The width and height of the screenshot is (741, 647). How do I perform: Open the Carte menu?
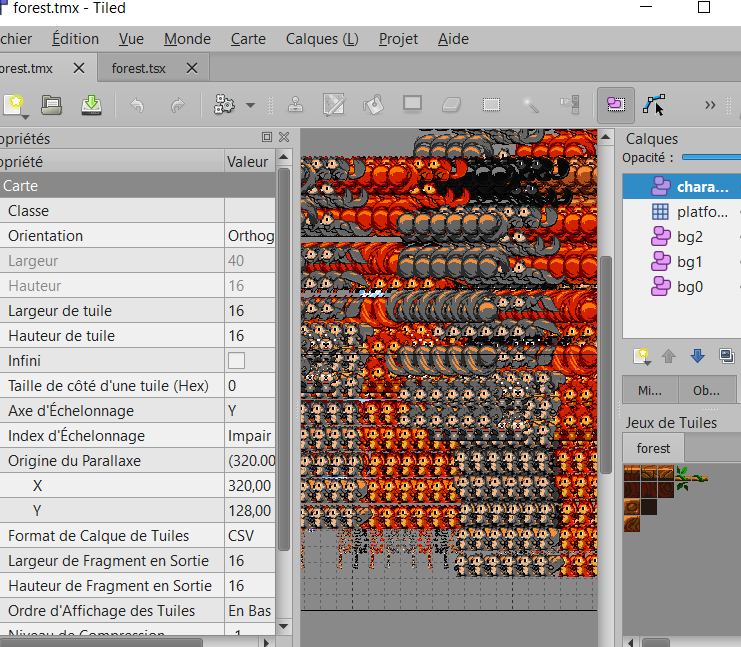[248, 39]
